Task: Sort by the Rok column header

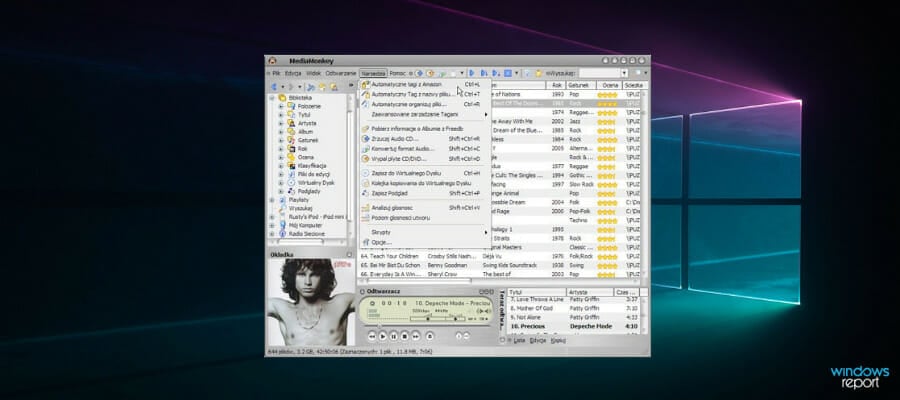Action: point(556,85)
